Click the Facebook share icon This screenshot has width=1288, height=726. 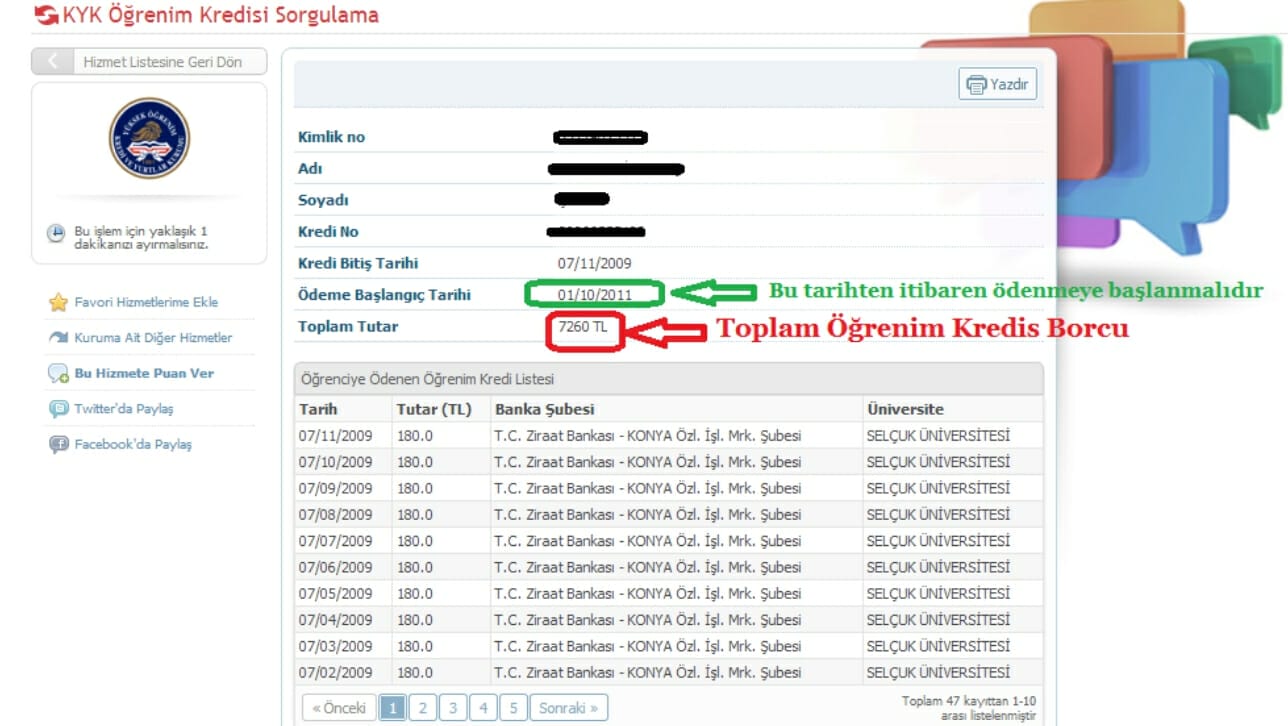click(x=59, y=444)
